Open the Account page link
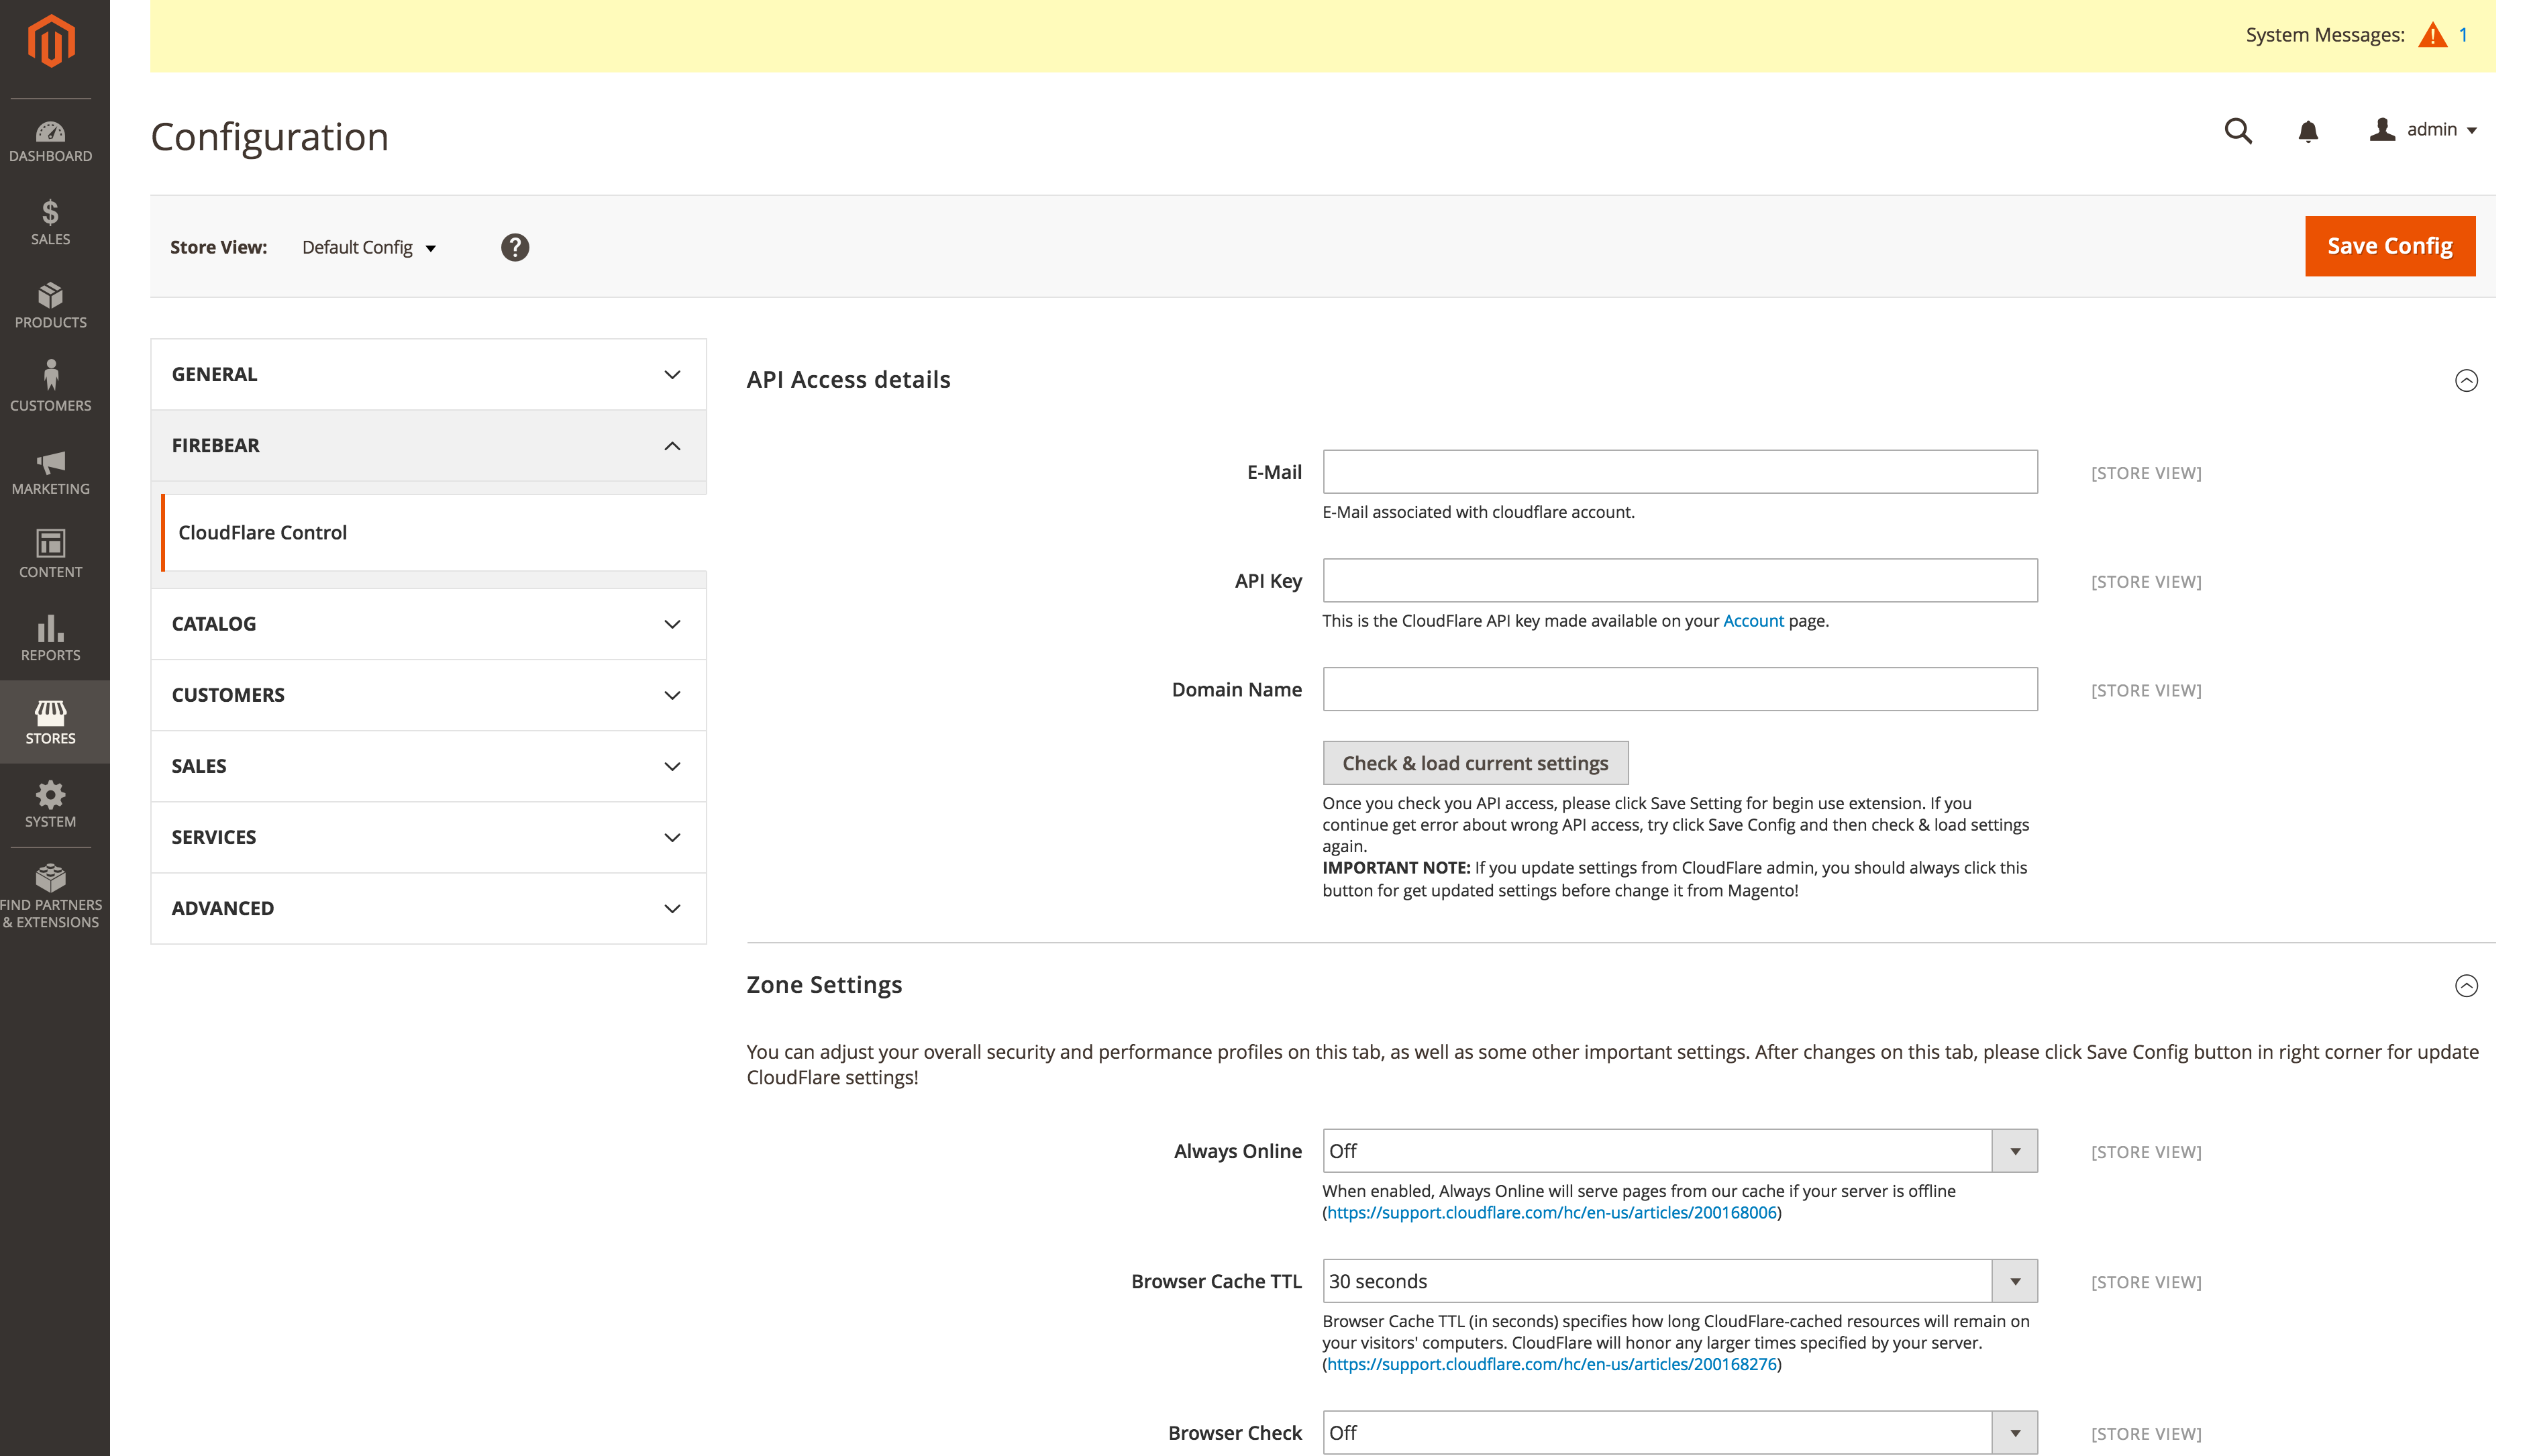The height and width of the screenshot is (1456, 2527). click(1753, 621)
